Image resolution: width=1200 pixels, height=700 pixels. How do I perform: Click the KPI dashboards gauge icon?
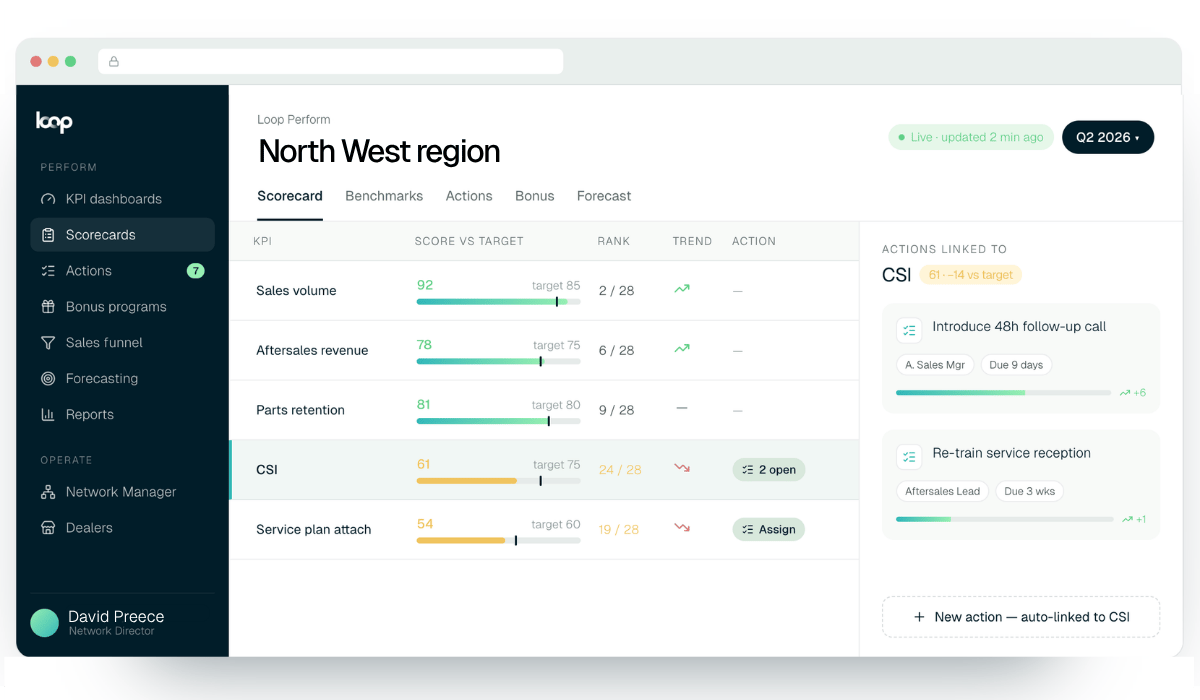pyautogui.click(x=48, y=199)
